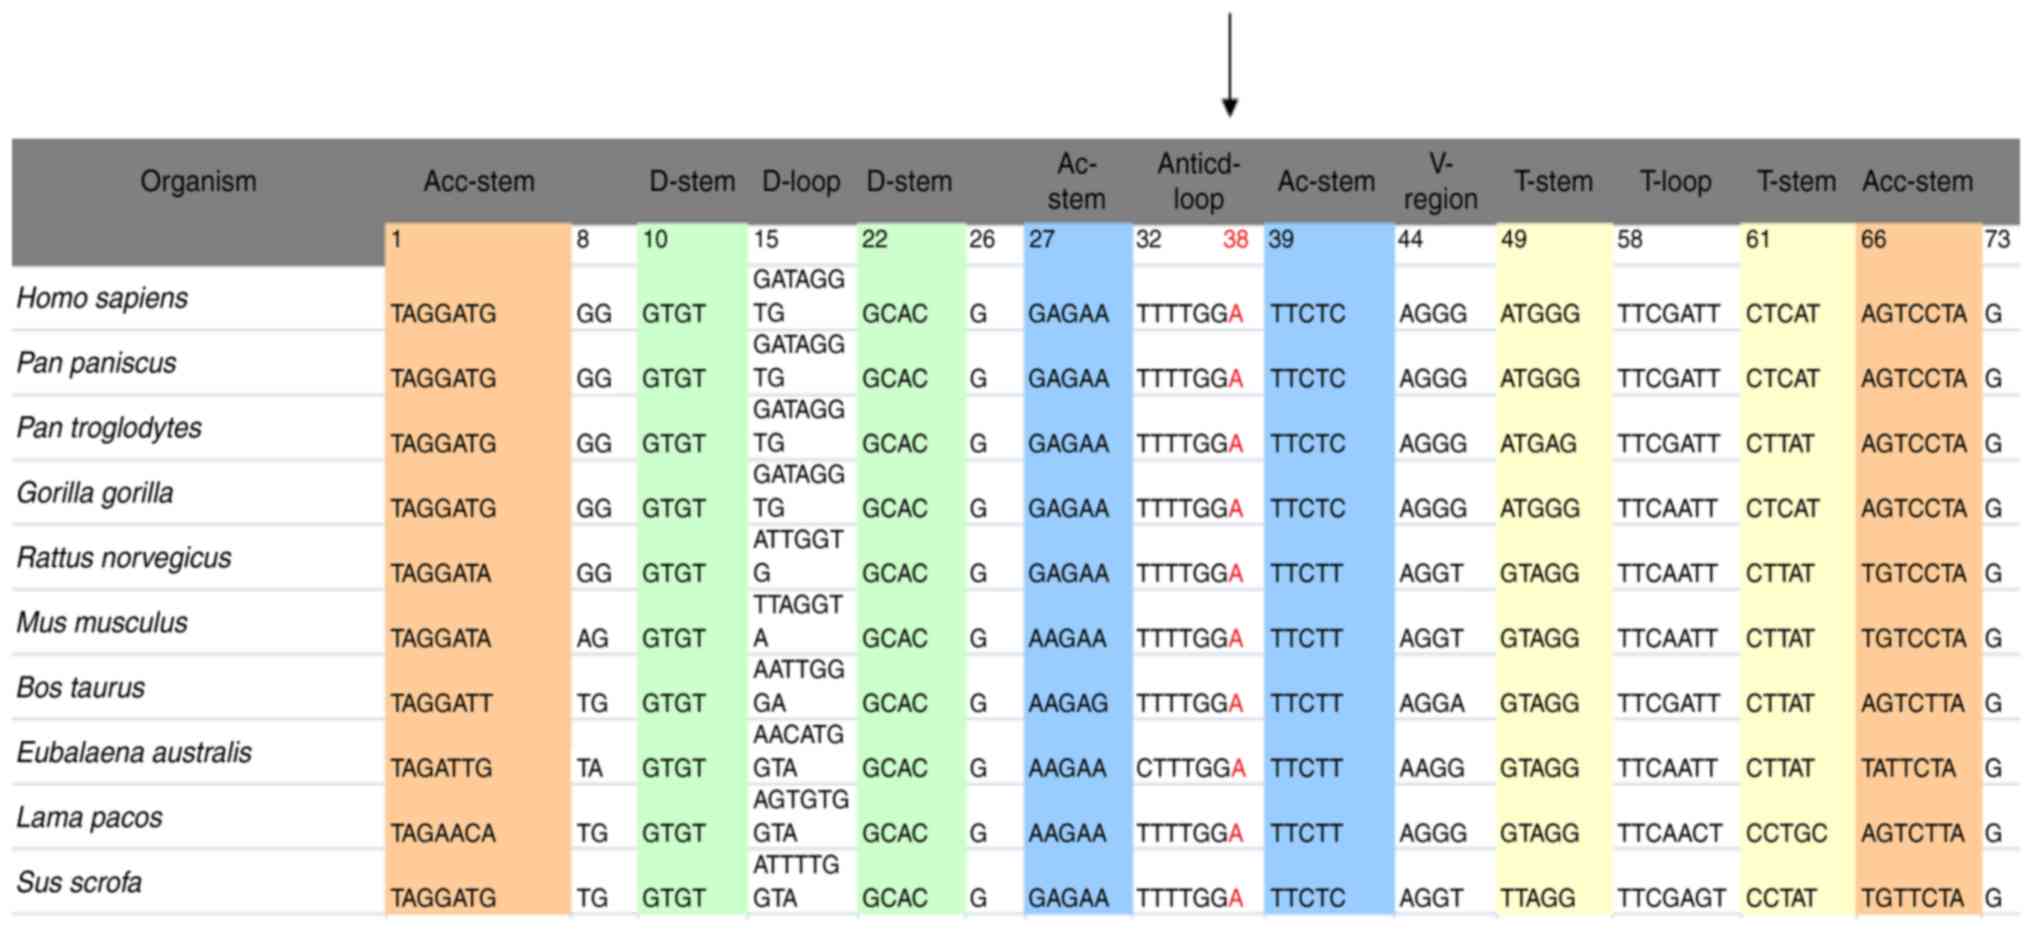Image resolution: width=2032 pixels, height=931 pixels.
Task: Select the CTTTGGA anticodon loop sequence
Action: point(1190,769)
